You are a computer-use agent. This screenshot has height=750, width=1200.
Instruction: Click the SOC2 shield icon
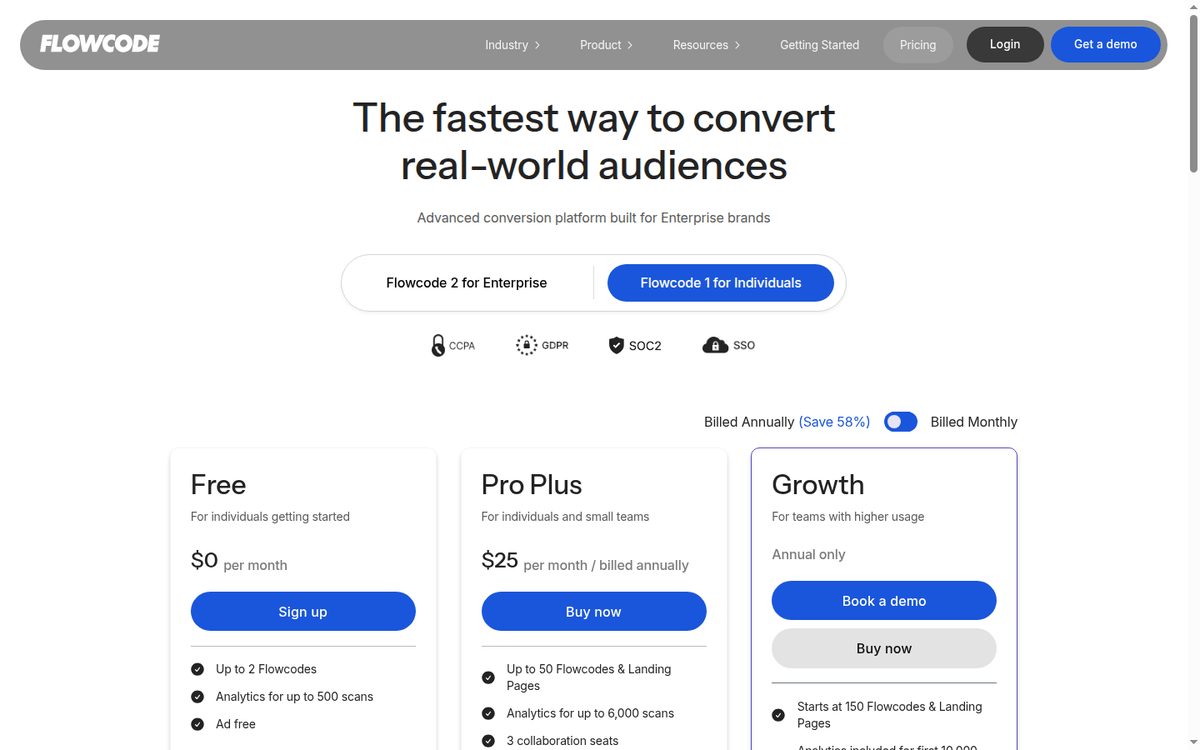(x=616, y=345)
